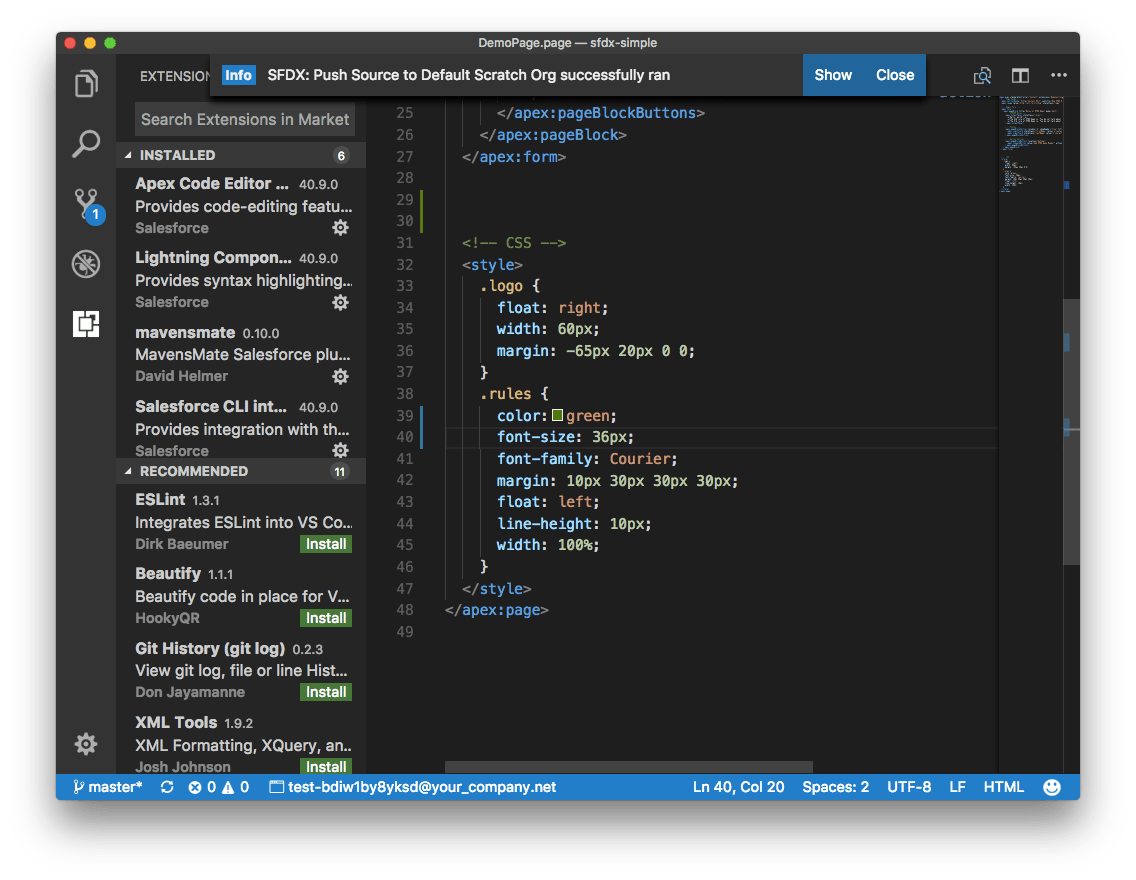Open gear menu for Apex Code Editor

341,228
